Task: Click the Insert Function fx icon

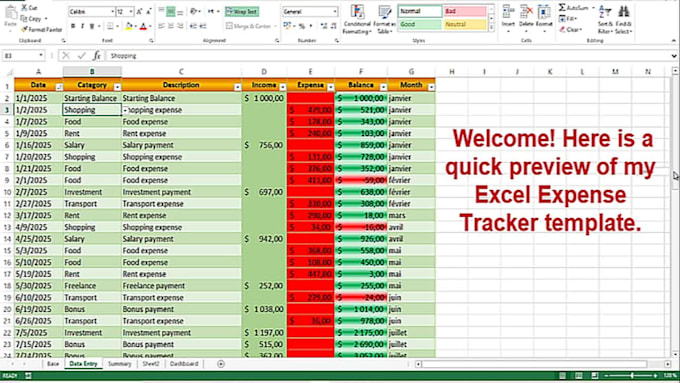Action: [x=97, y=56]
